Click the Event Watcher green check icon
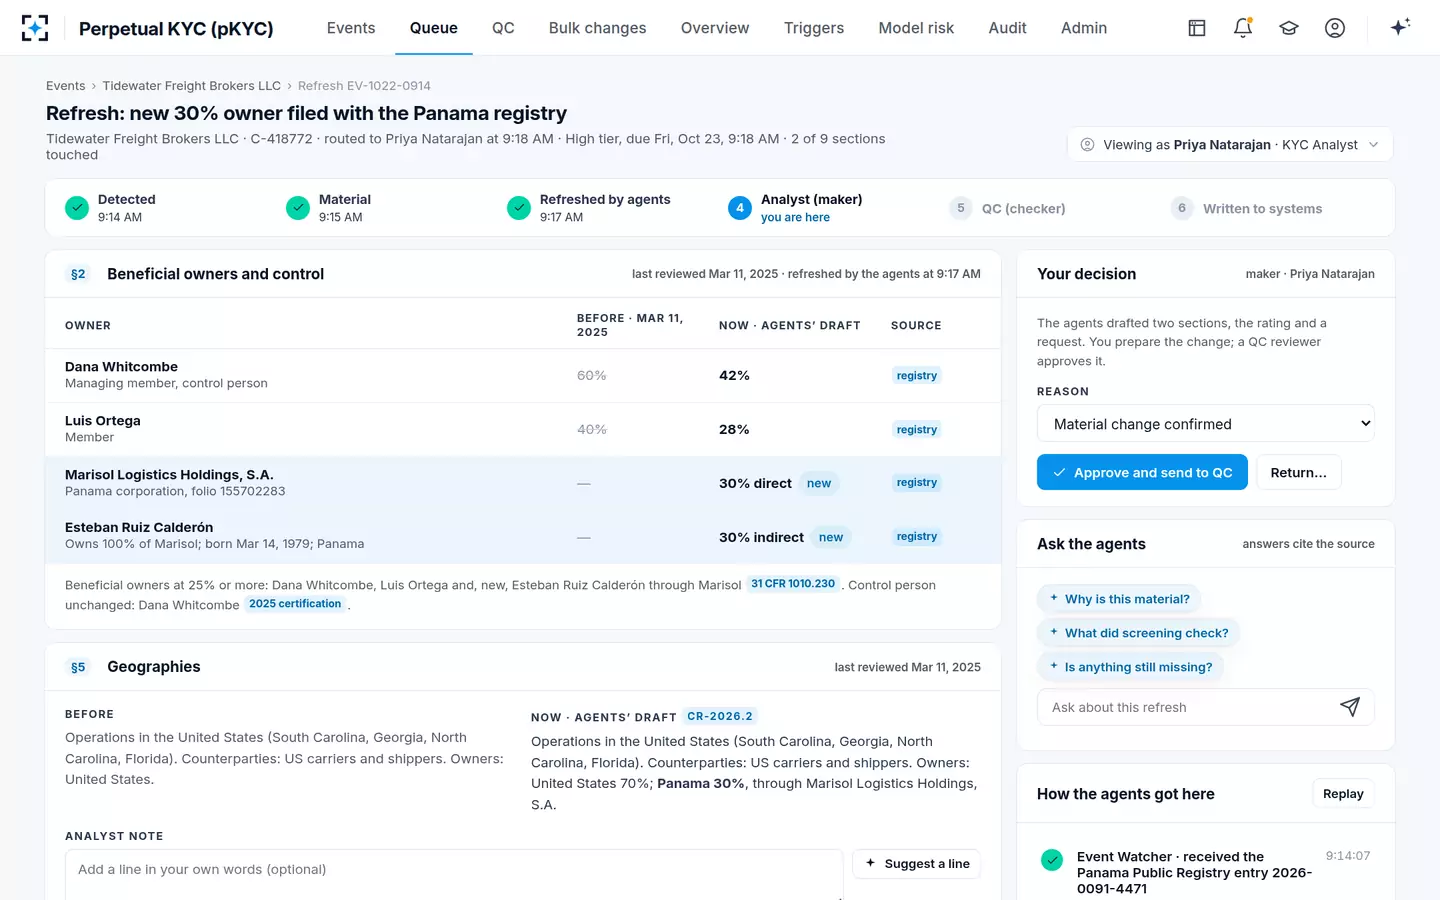This screenshot has height=900, width=1440. (x=1052, y=860)
